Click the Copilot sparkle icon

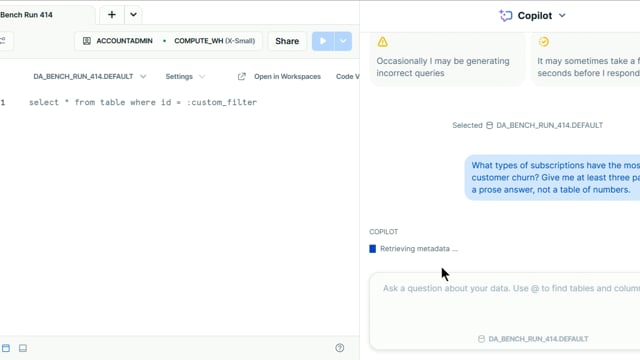click(x=505, y=16)
